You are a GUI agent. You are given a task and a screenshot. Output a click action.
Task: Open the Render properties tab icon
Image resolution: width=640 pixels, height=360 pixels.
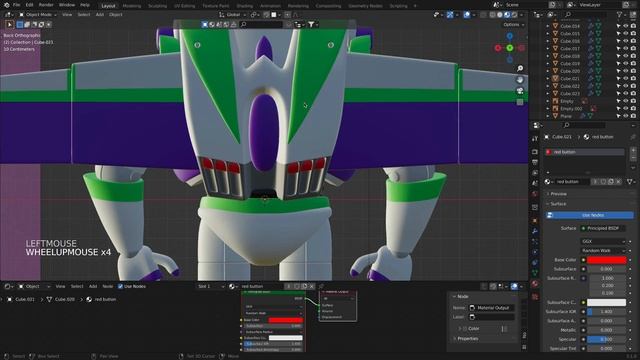pos(535,152)
